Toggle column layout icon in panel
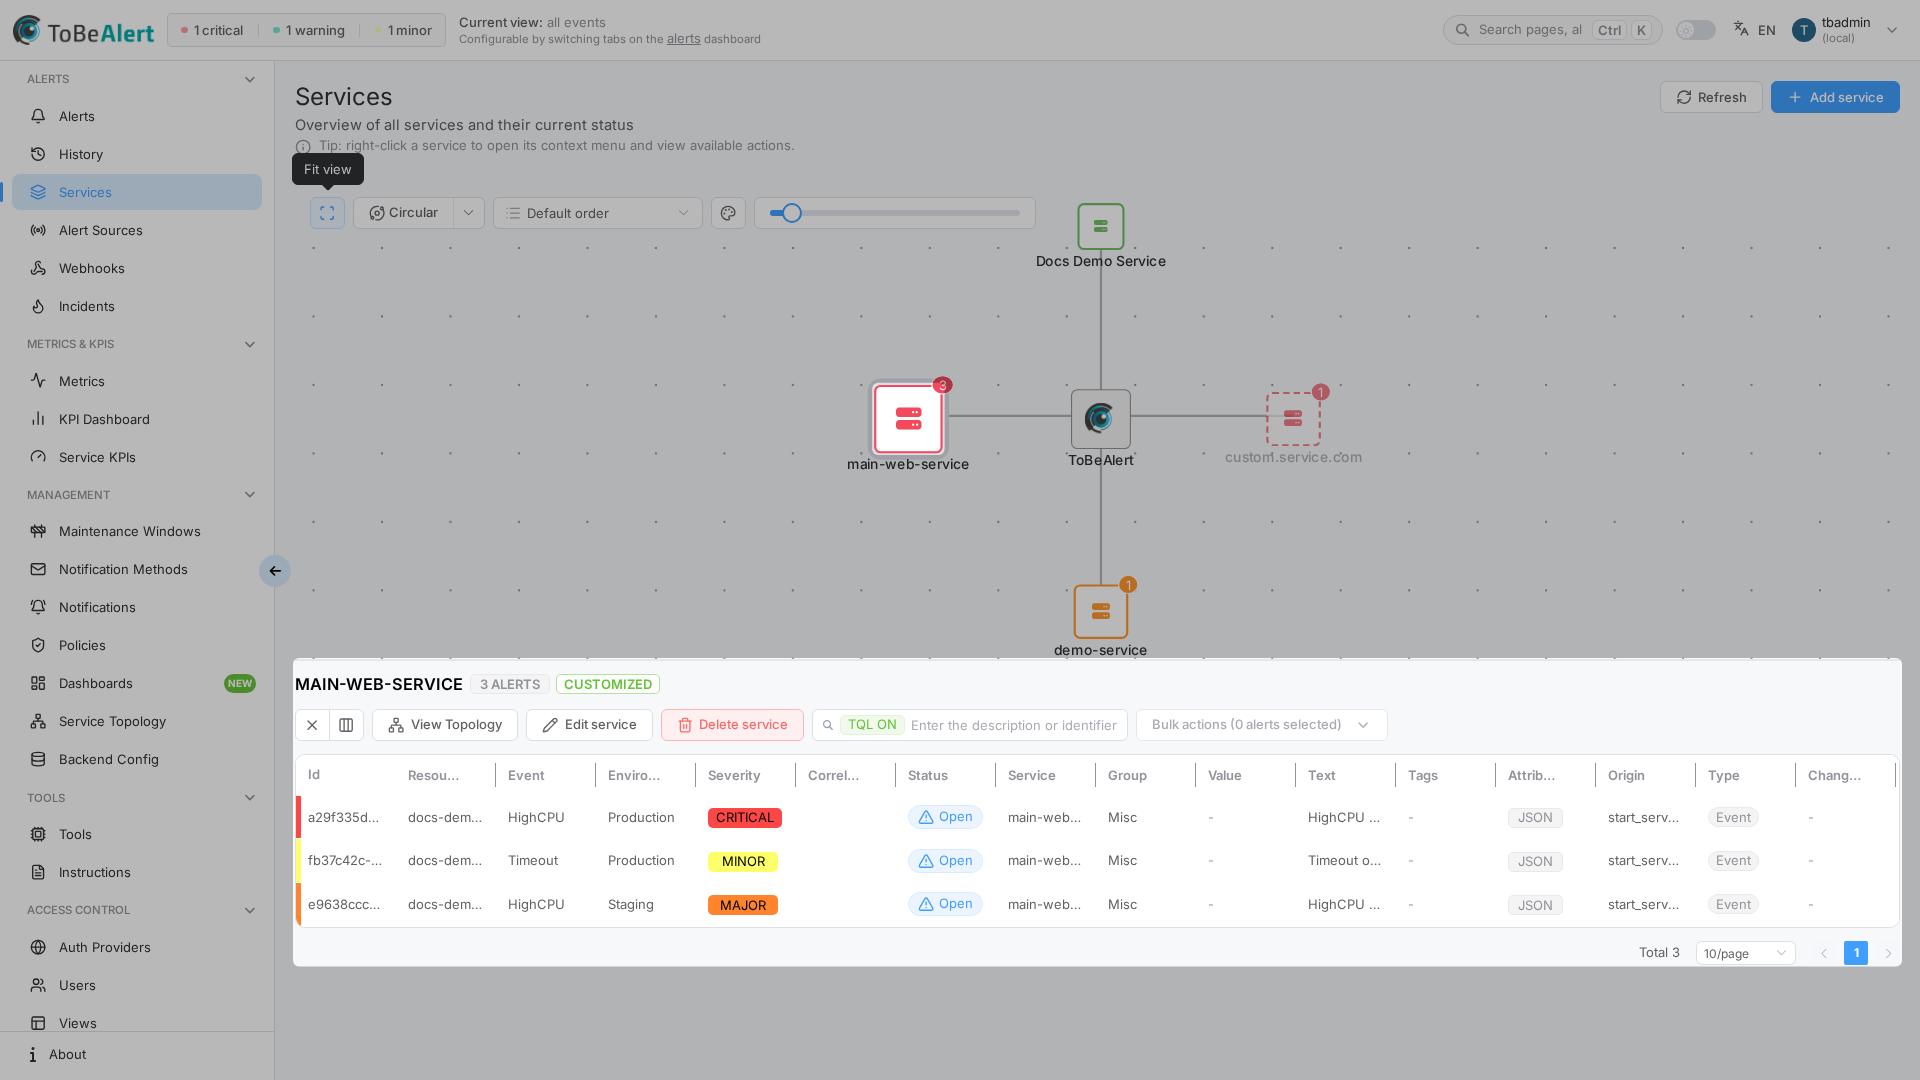1920x1080 pixels. 346,725
